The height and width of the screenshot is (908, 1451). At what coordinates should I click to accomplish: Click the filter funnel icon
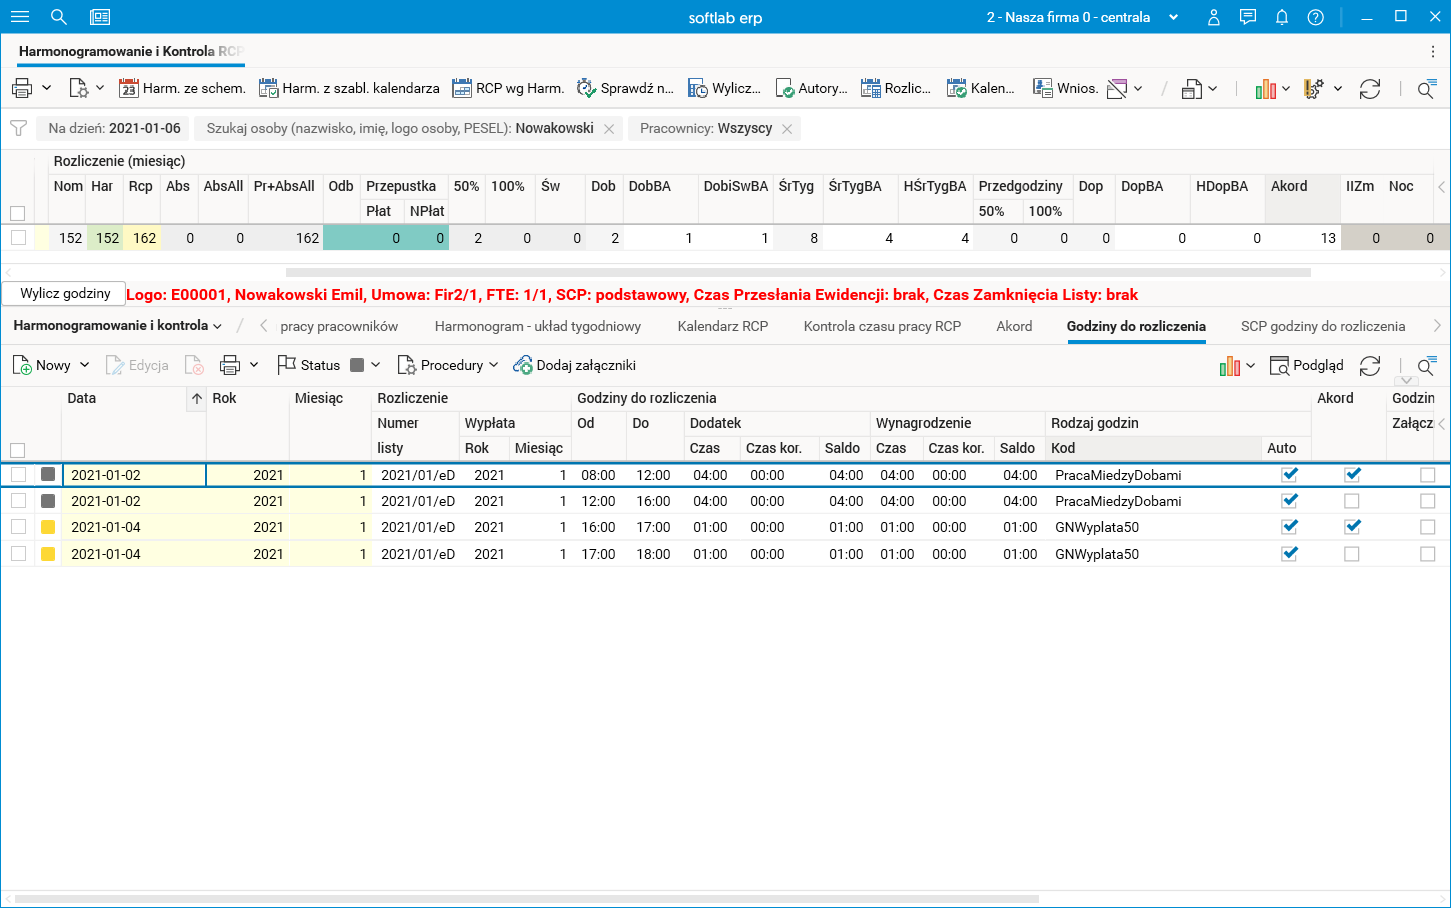18,128
